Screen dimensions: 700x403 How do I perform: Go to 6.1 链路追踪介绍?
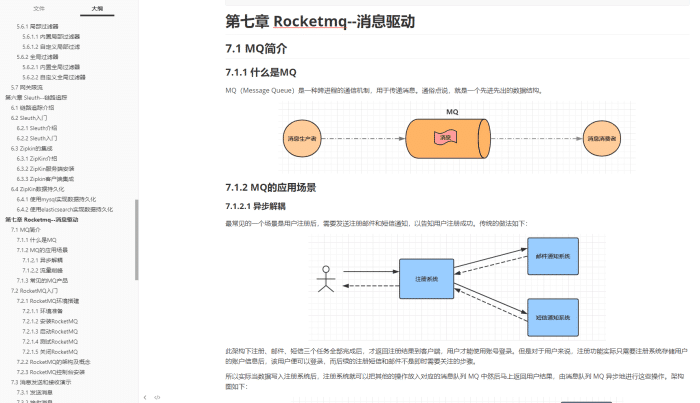click(x=33, y=108)
